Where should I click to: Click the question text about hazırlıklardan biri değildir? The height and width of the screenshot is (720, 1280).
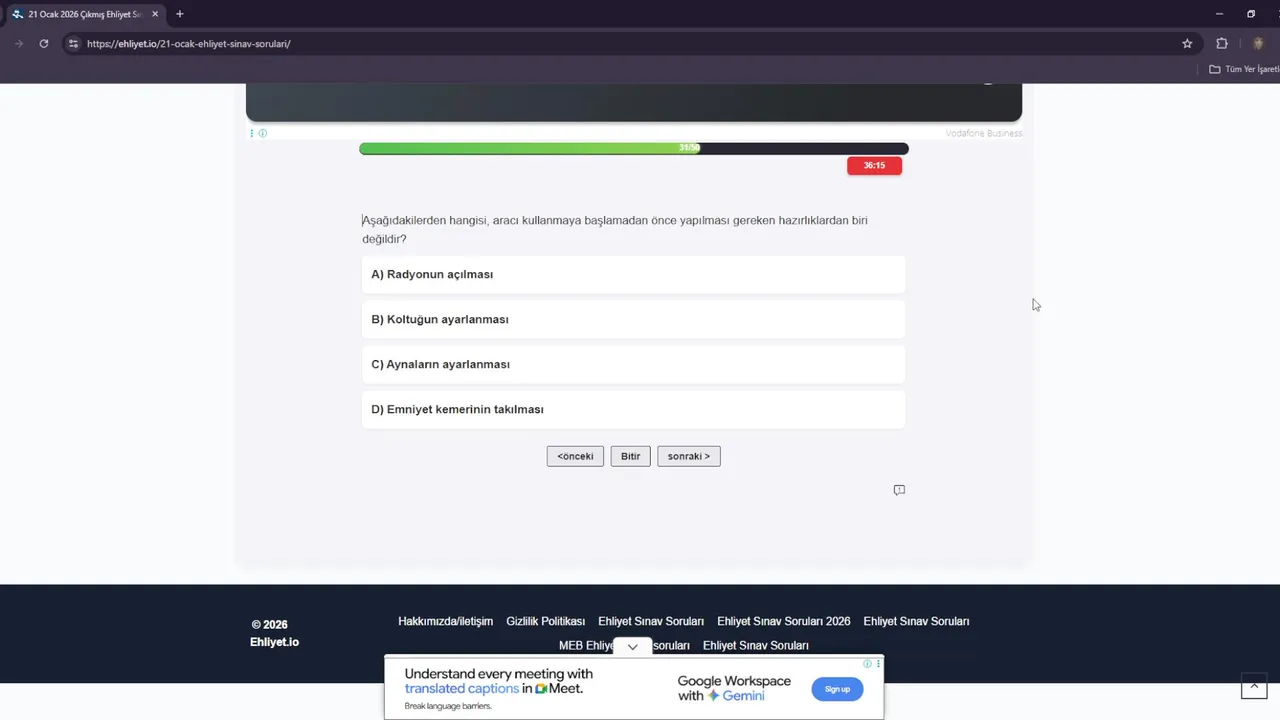[615, 230]
